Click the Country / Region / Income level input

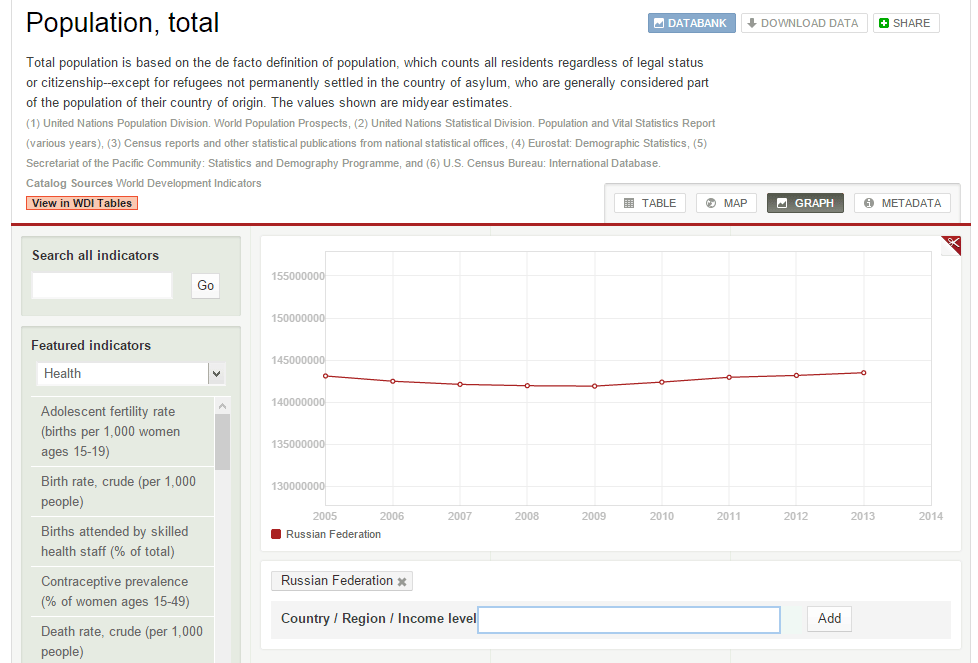[629, 620]
